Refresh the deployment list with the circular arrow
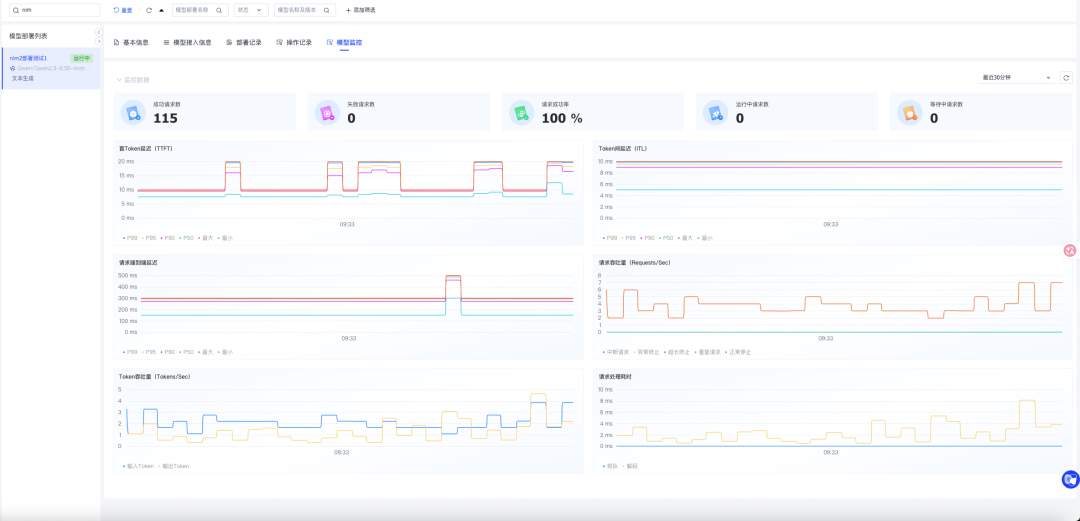The width and height of the screenshot is (1080, 521). tap(149, 10)
